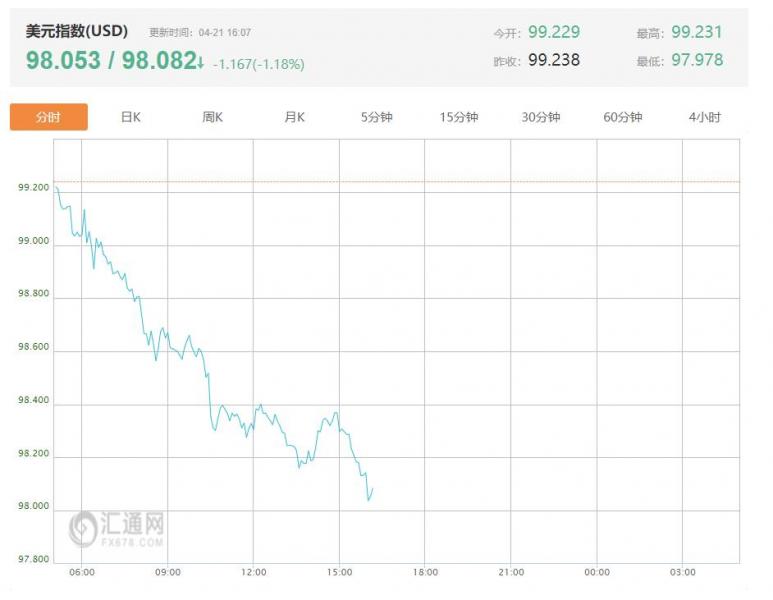Viewport: 773px width, 600px height.
Task: Switch to 月K chart view
Action: [294, 117]
